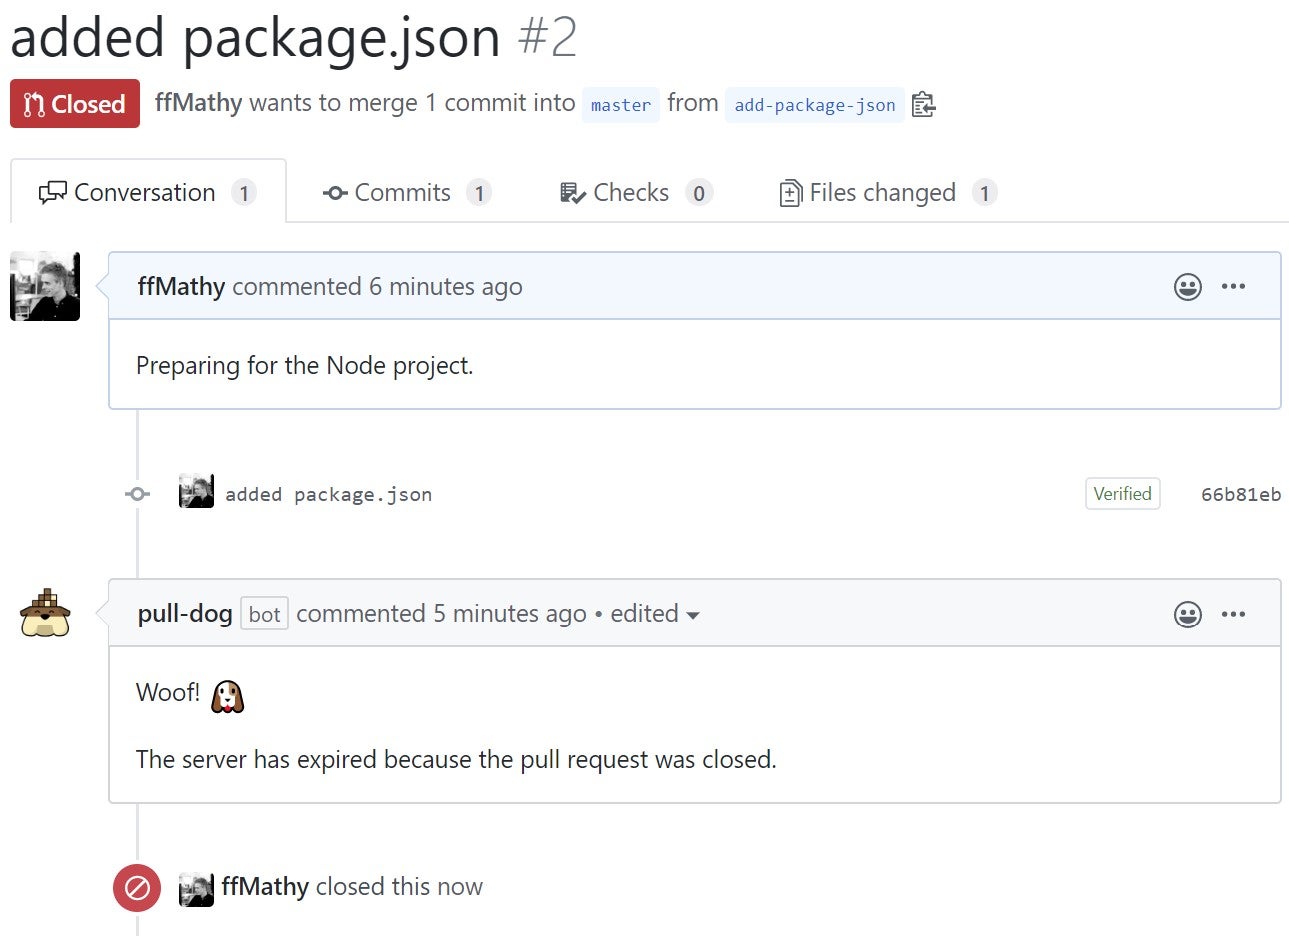This screenshot has height=936, width=1289.
Task: Click the red closed event icon
Action: (x=137, y=887)
